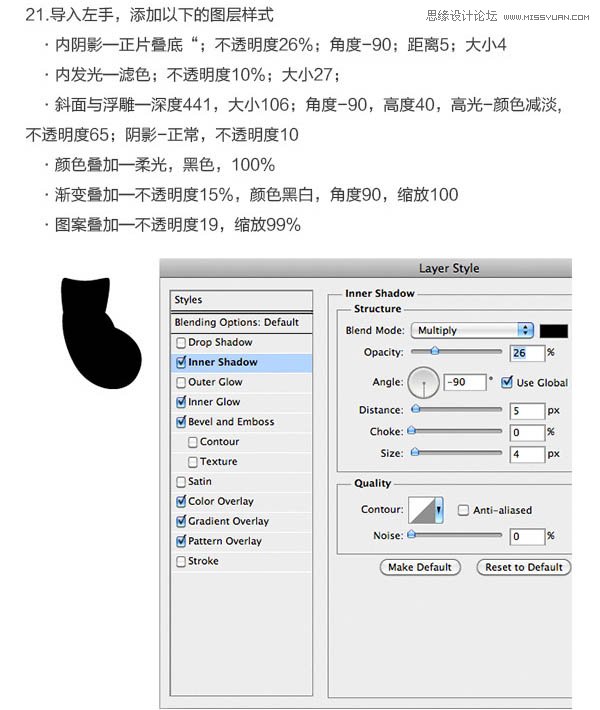Uncheck the Gradient Overlay checkbox
Viewport: 600px width, 710px height.
(181, 521)
